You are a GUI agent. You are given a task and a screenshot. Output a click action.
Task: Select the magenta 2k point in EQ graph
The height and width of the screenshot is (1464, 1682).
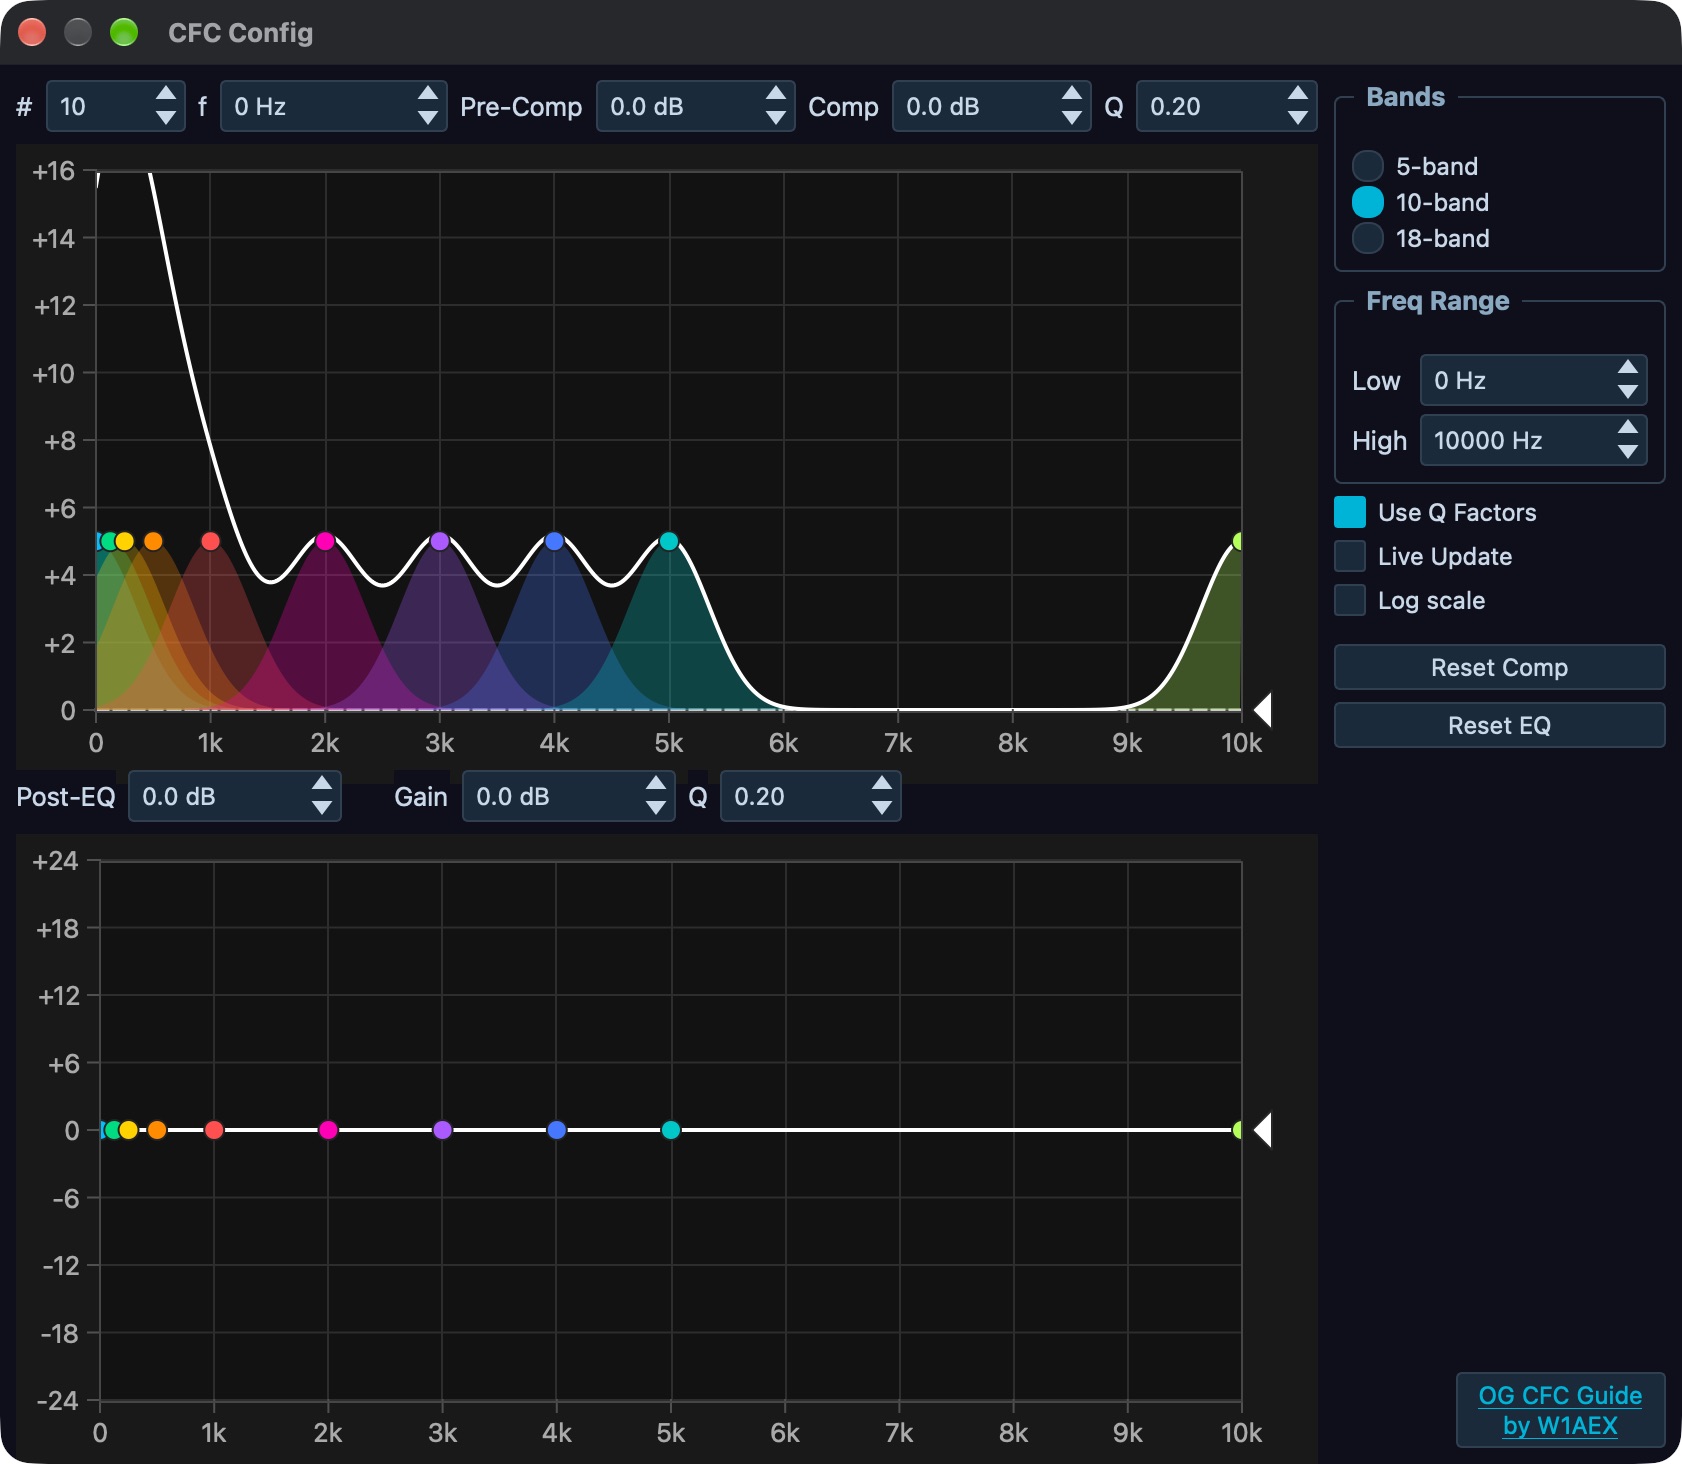coord(328,1130)
